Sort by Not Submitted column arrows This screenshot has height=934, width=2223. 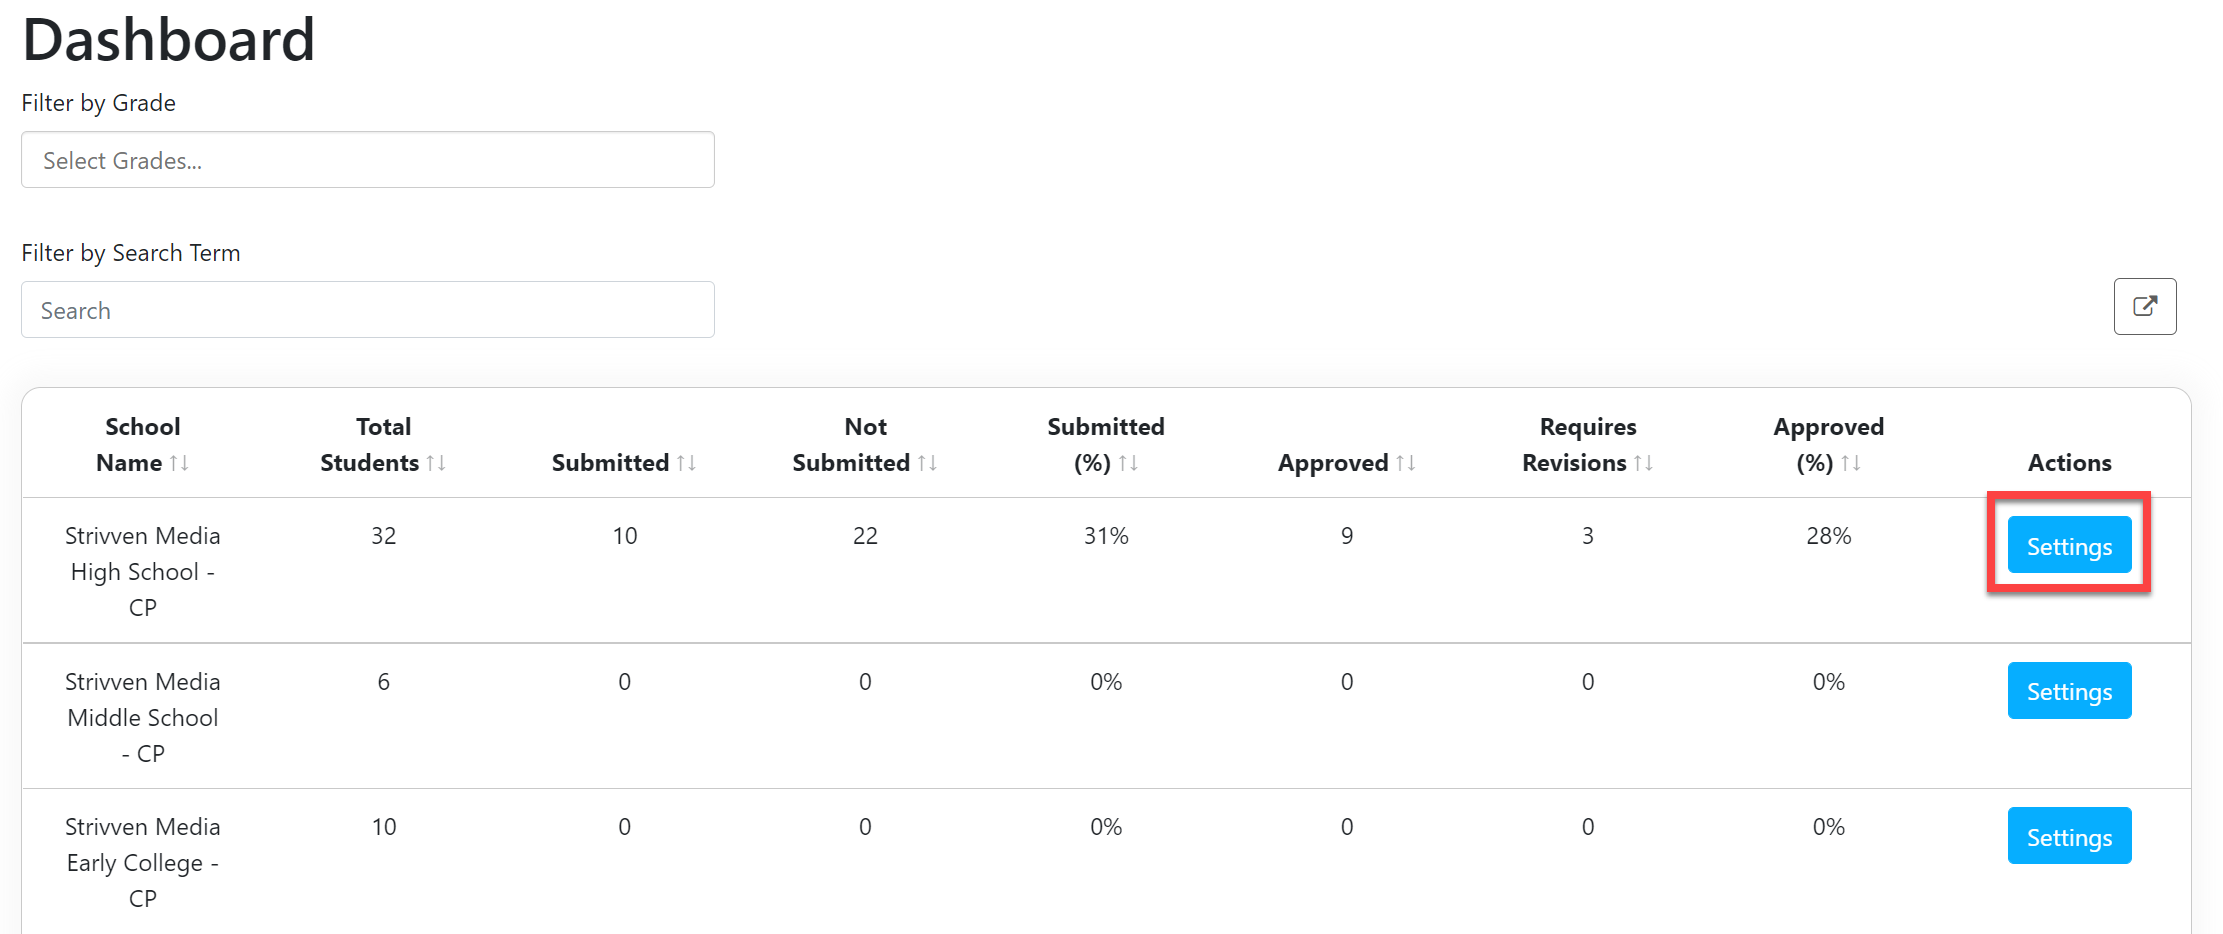pyautogui.click(x=927, y=463)
